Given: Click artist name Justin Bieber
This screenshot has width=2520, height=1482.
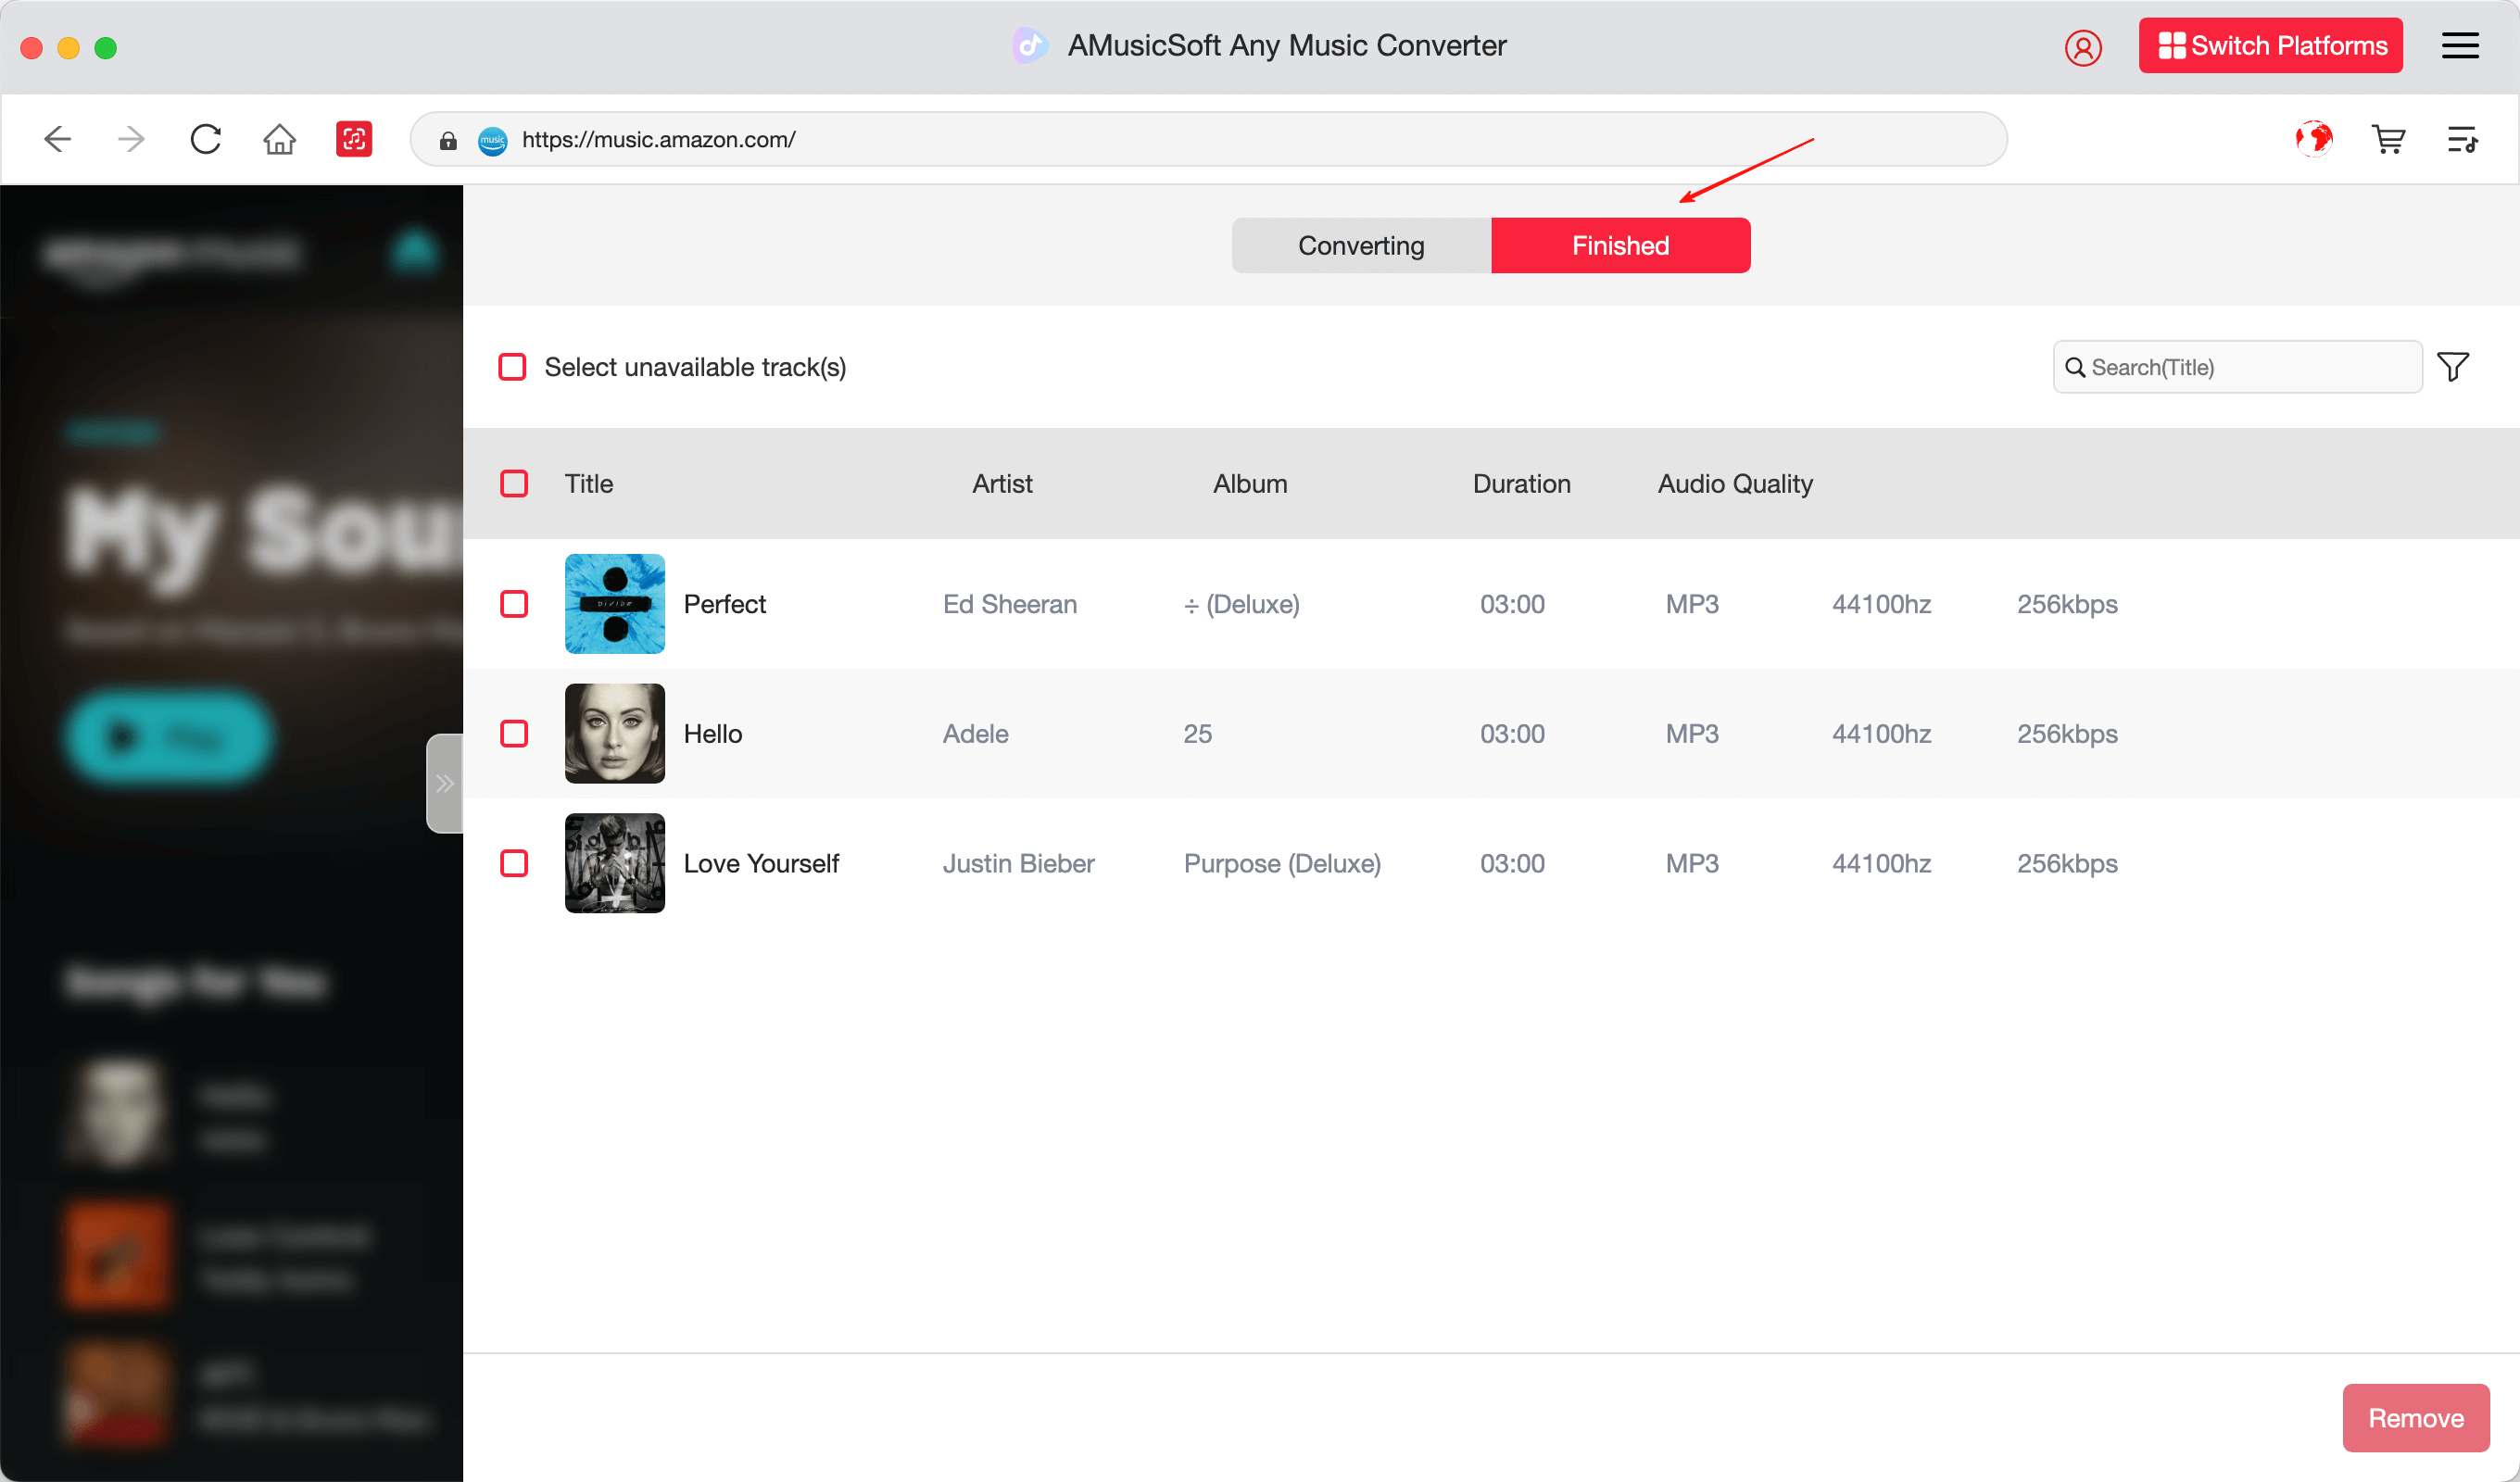Looking at the screenshot, I should pyautogui.click(x=1018, y=863).
